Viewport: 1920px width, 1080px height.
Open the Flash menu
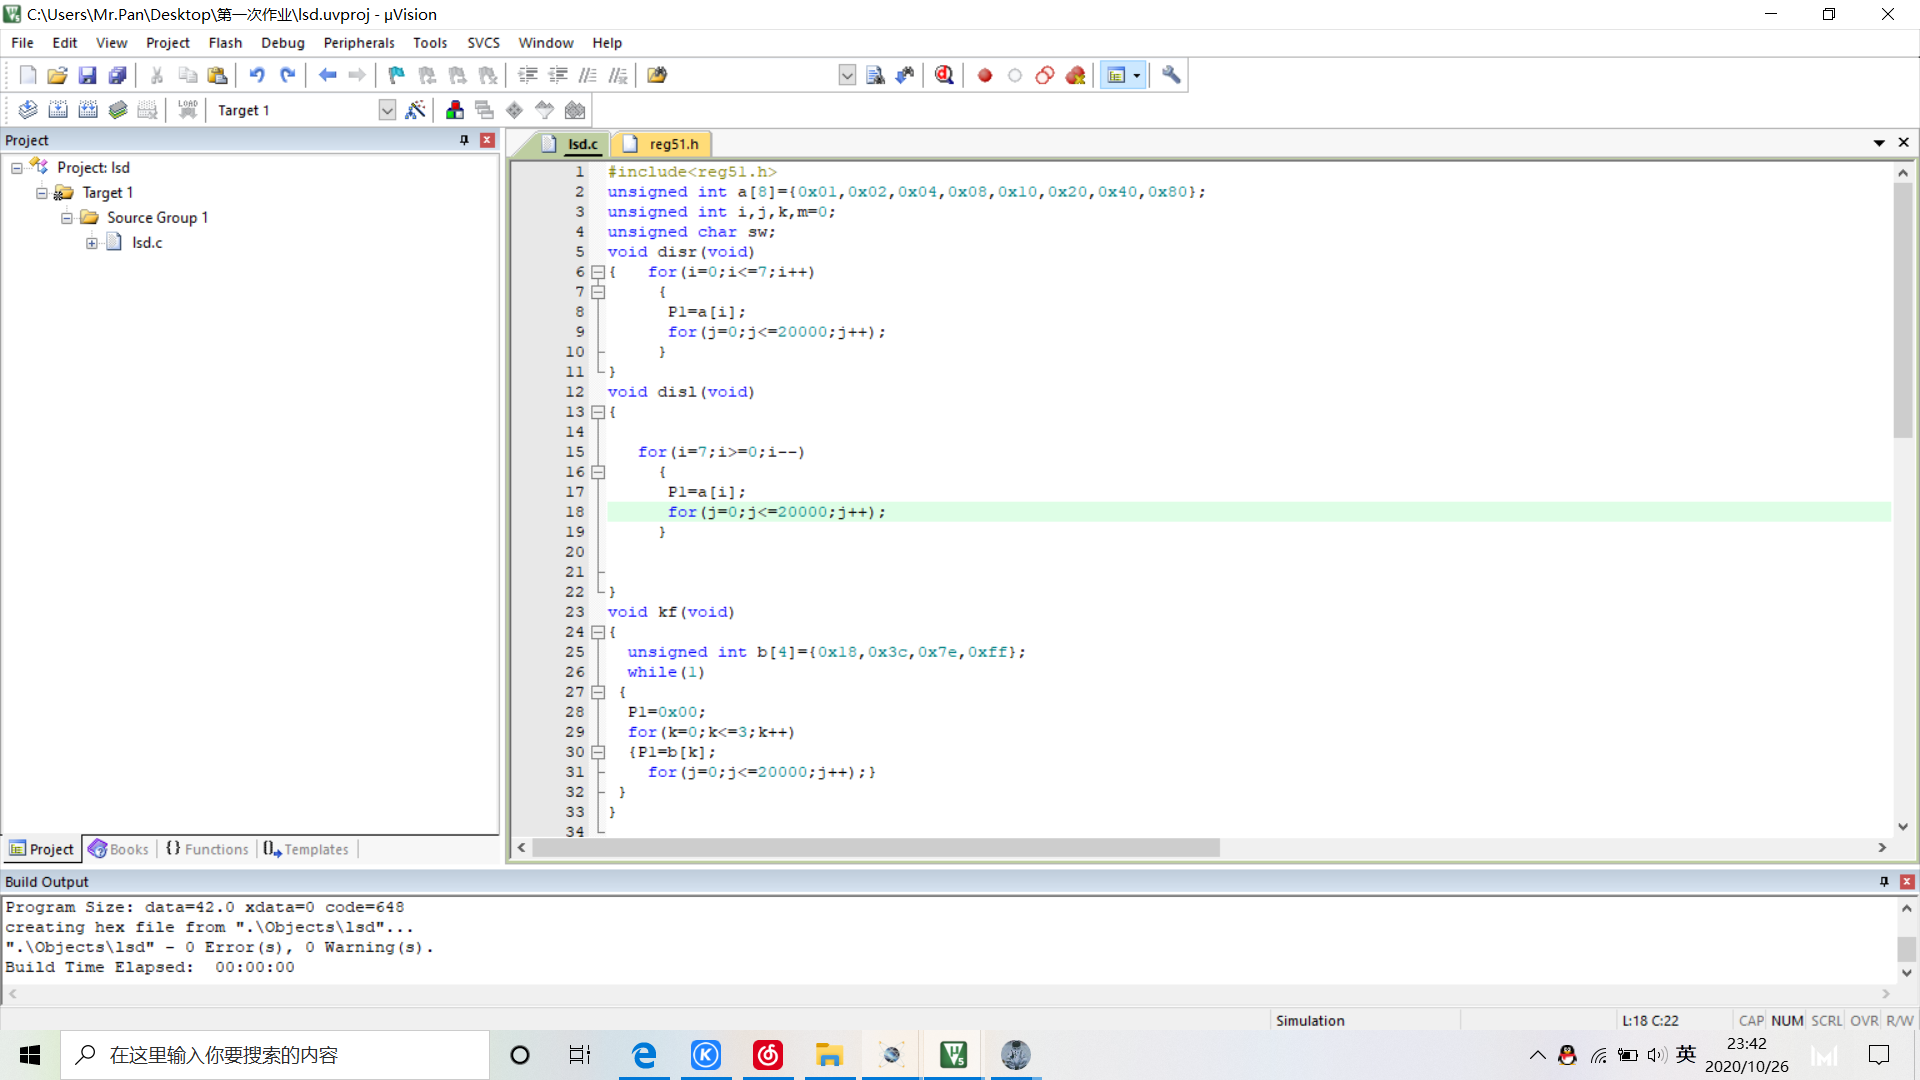(x=225, y=43)
